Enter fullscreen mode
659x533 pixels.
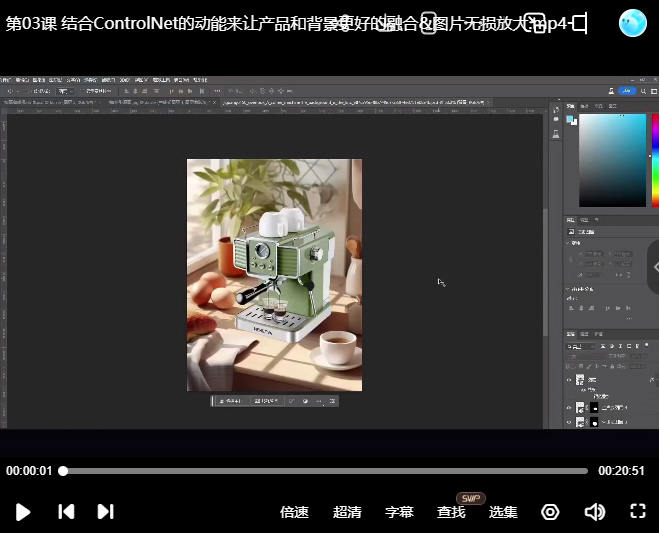click(638, 512)
